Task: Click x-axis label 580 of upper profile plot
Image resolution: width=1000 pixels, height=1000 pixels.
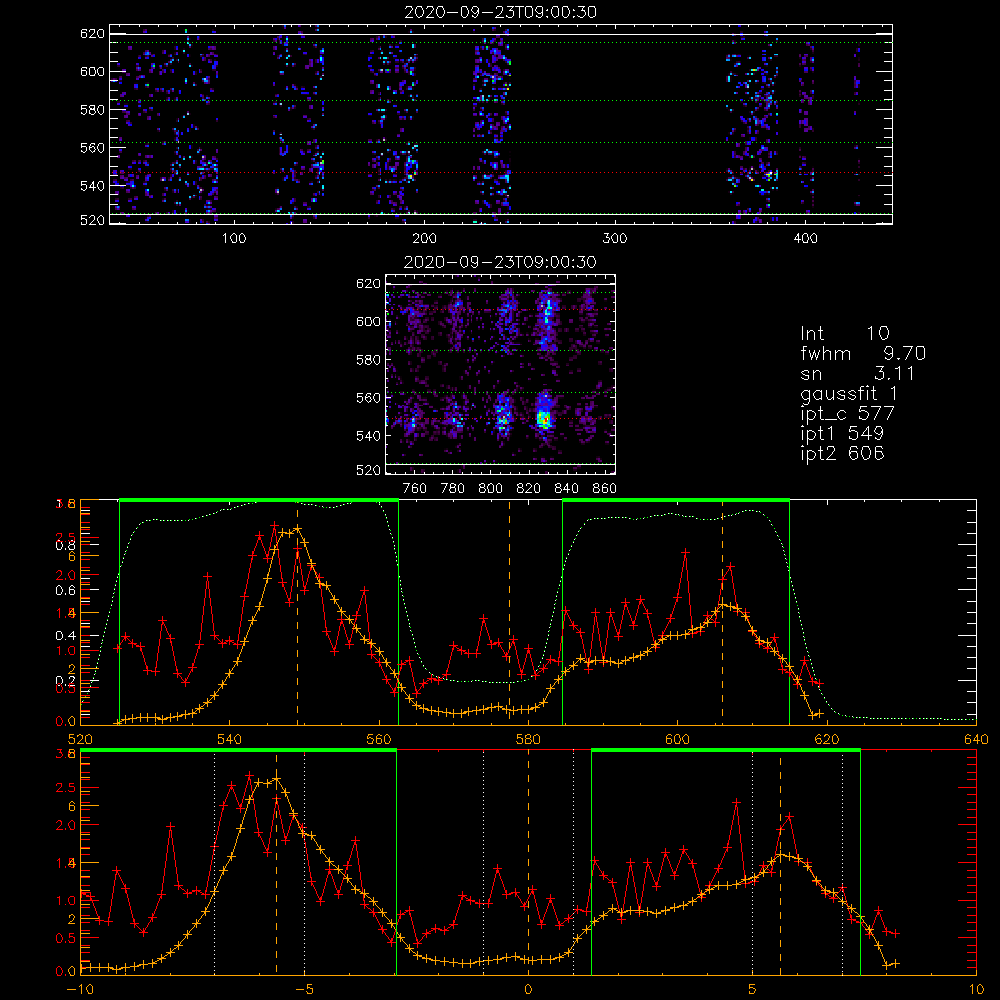Action: click(528, 739)
